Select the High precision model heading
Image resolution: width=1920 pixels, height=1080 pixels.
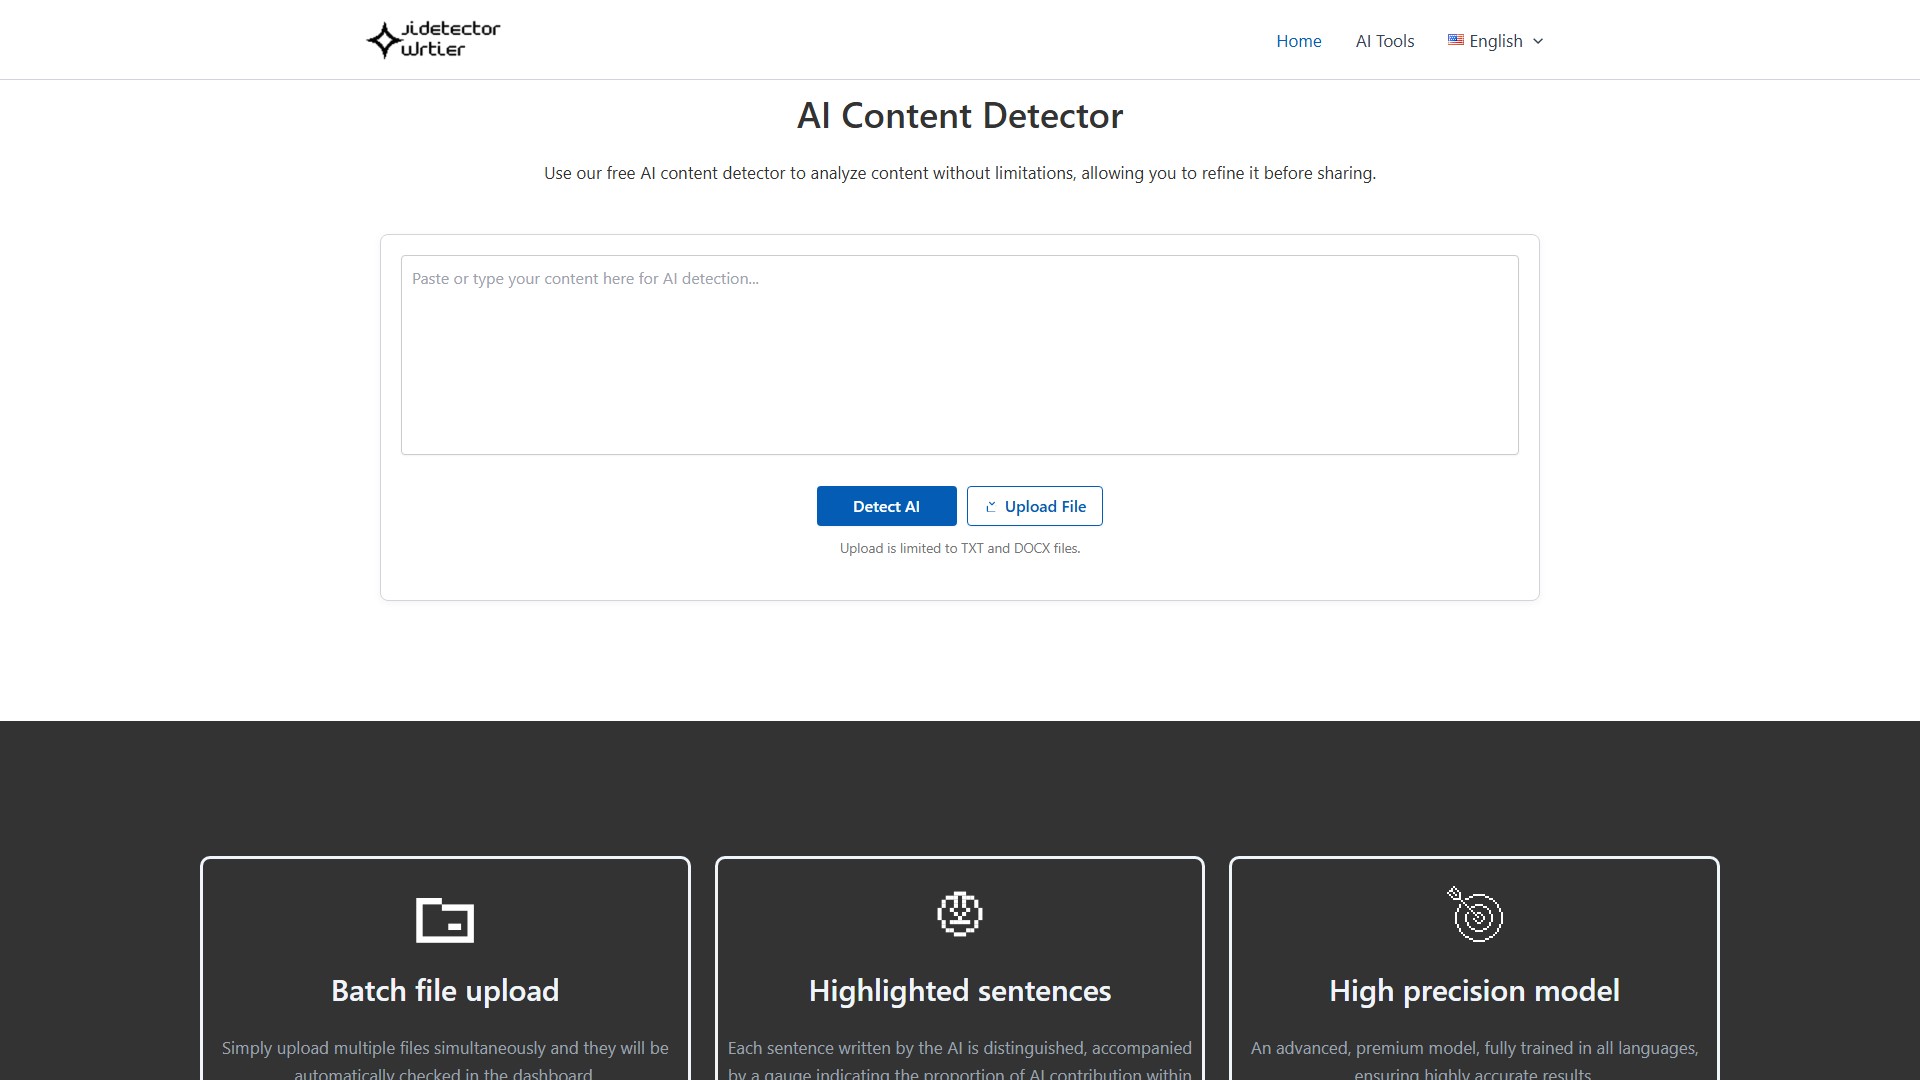click(1474, 991)
